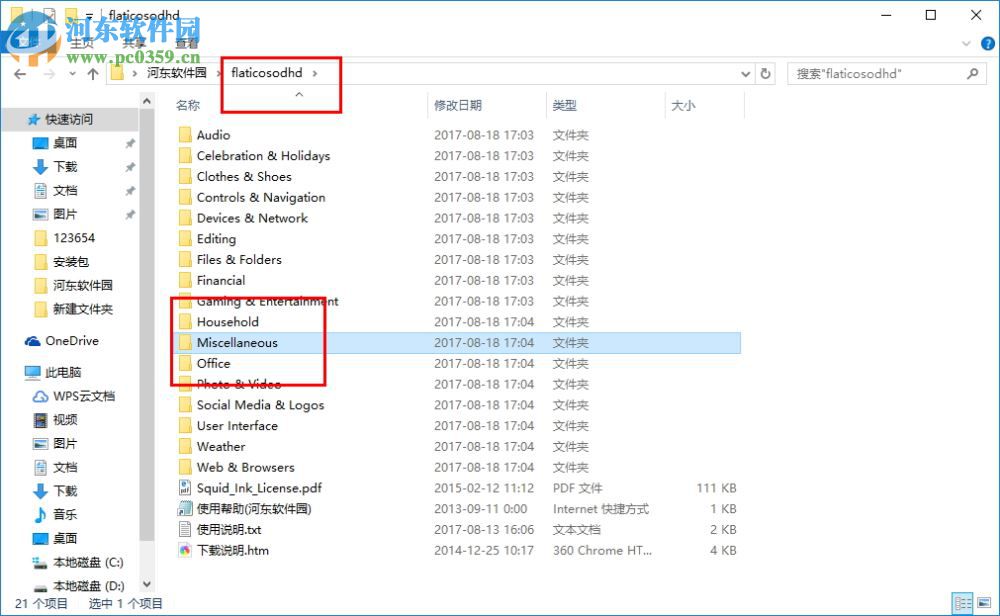Select the 下载说明.htm file icon
This screenshot has width=1000, height=616.
click(185, 550)
